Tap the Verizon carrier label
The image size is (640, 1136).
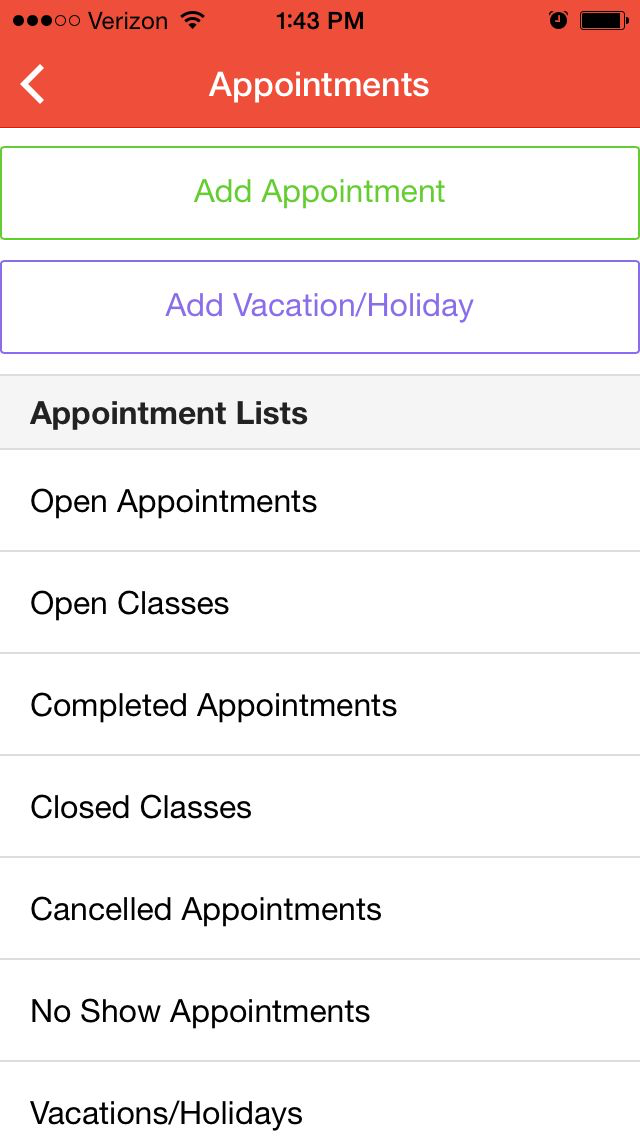[x=127, y=20]
